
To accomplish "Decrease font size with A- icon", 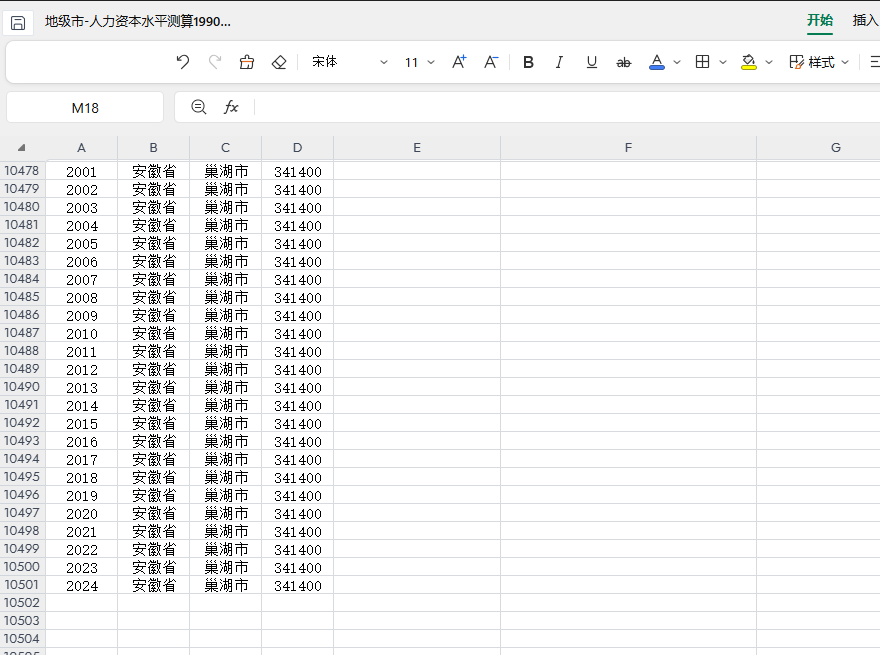I will pos(491,62).
